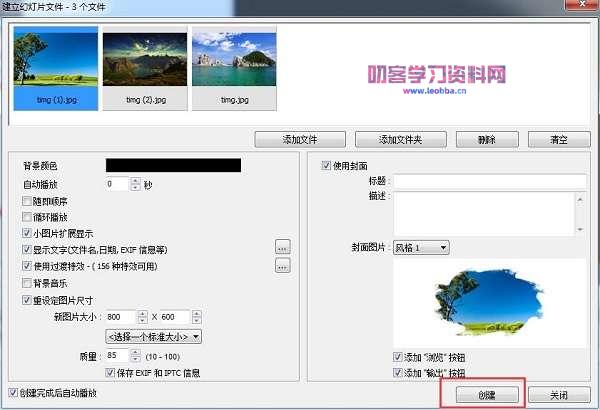
Task: Toggle the 使用过渡特效 checkbox
Action: tap(27, 266)
